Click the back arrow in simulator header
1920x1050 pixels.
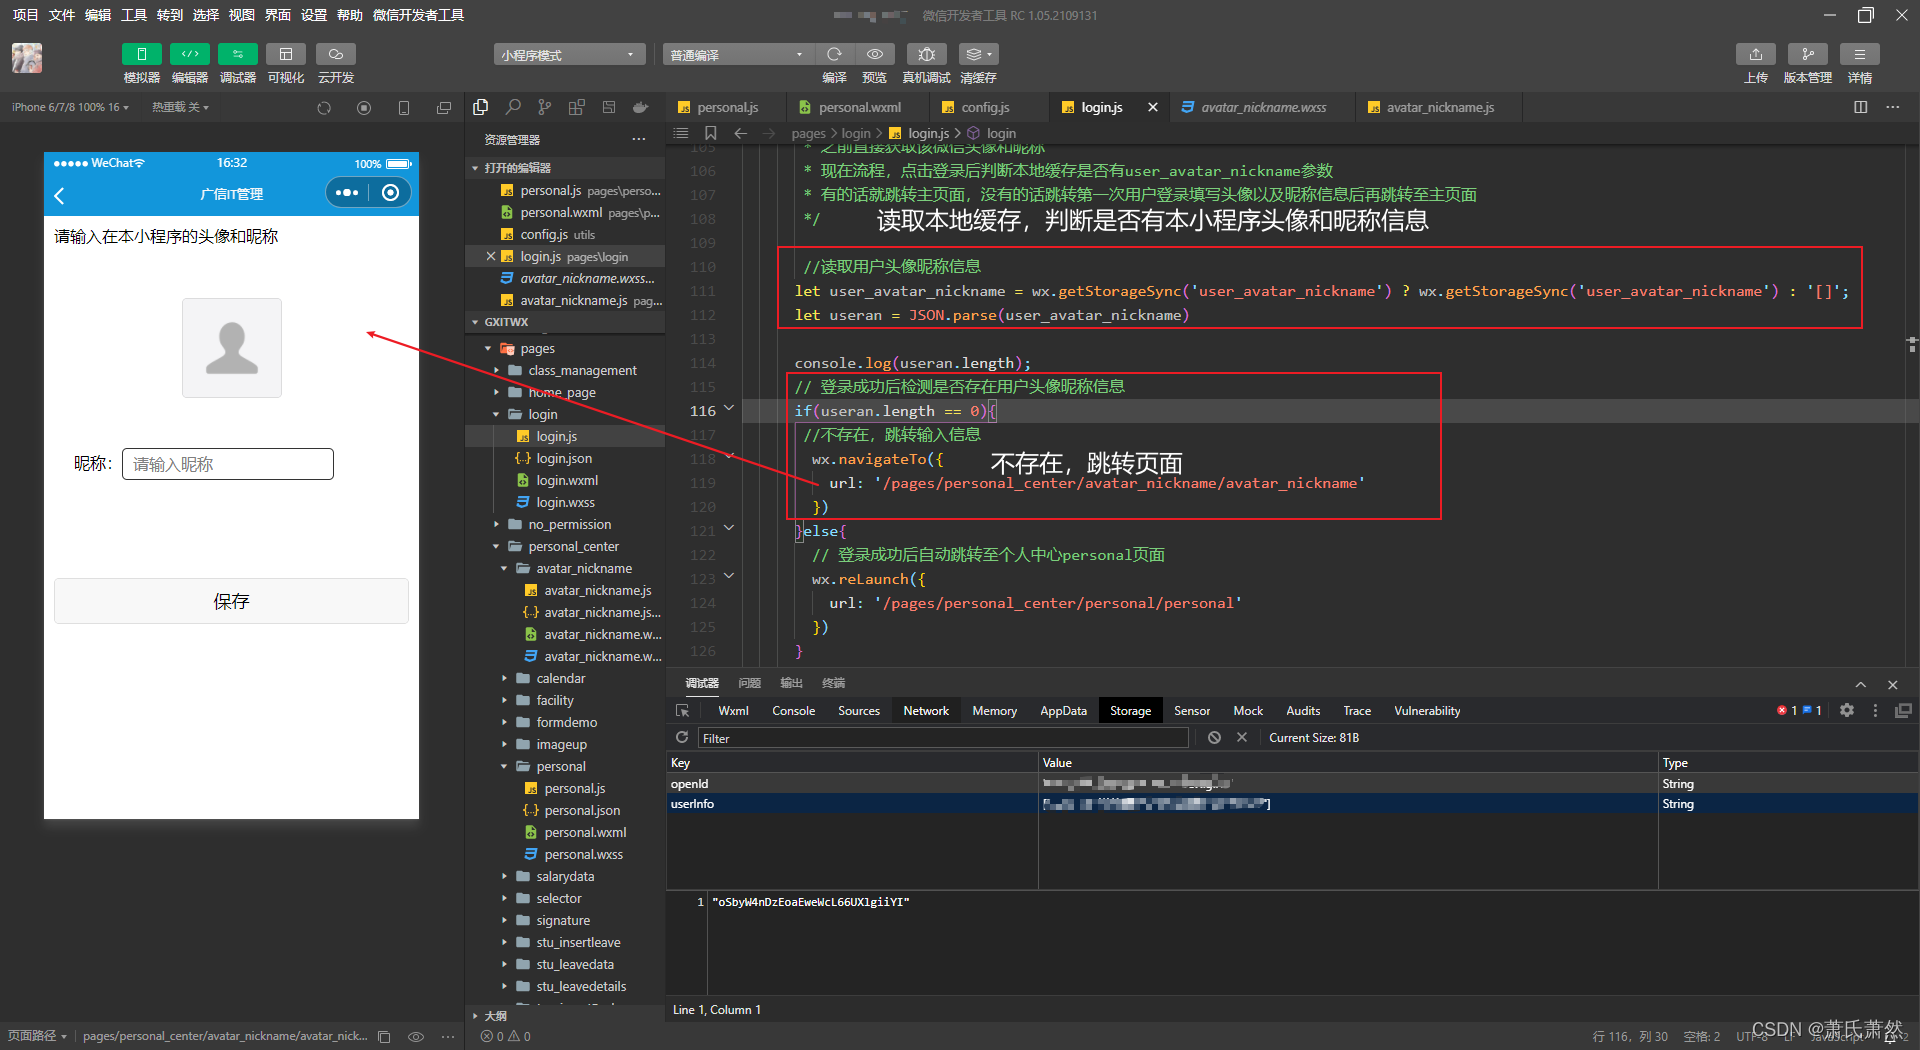pyautogui.click(x=59, y=195)
